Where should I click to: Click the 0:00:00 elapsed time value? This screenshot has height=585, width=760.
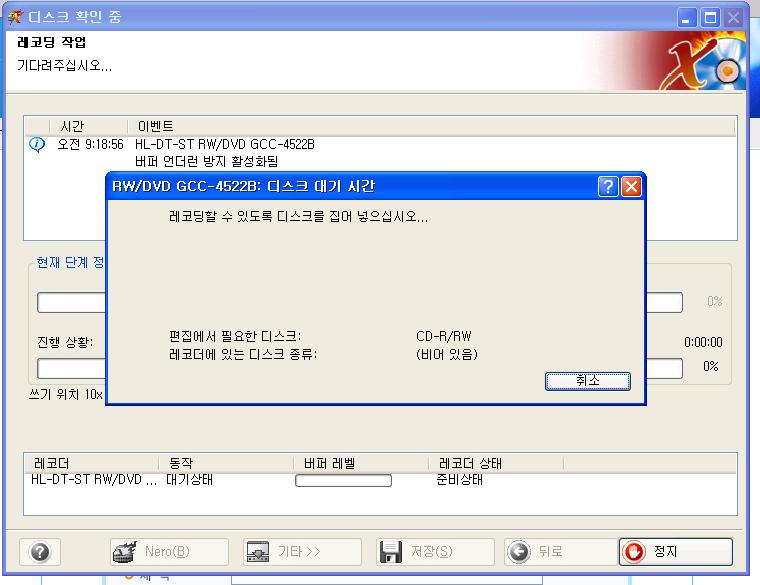click(703, 342)
